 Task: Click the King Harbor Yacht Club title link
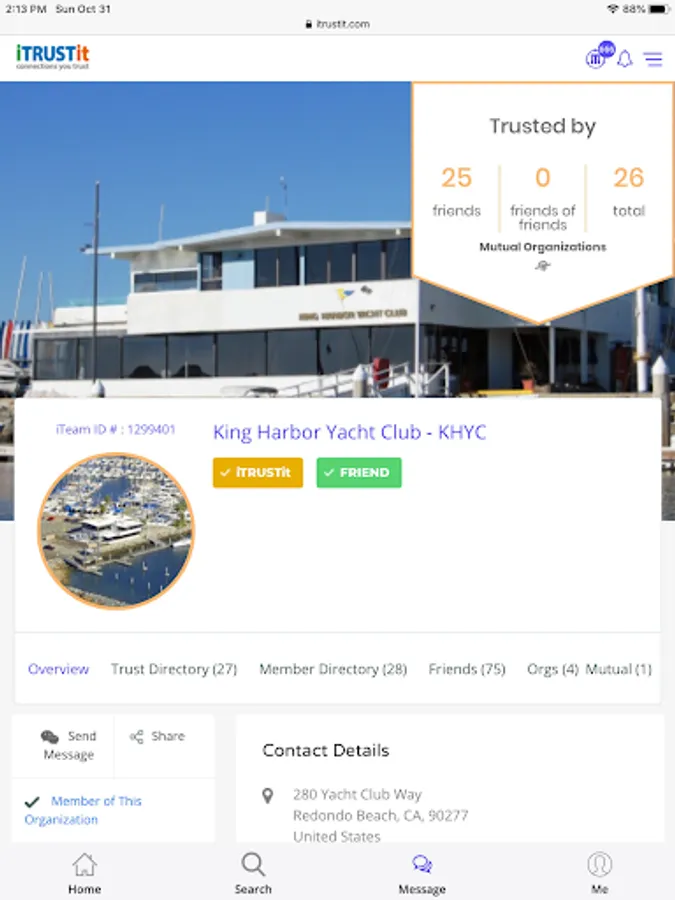350,432
